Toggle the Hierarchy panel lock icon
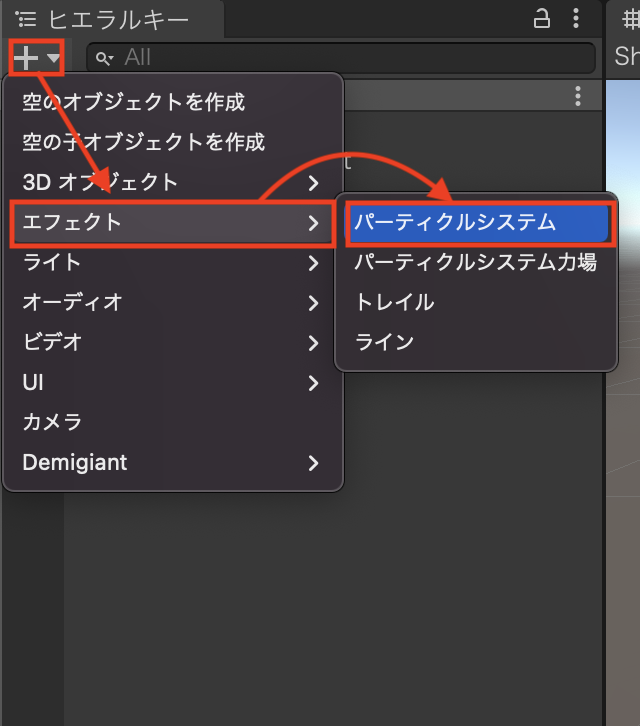 point(541,19)
